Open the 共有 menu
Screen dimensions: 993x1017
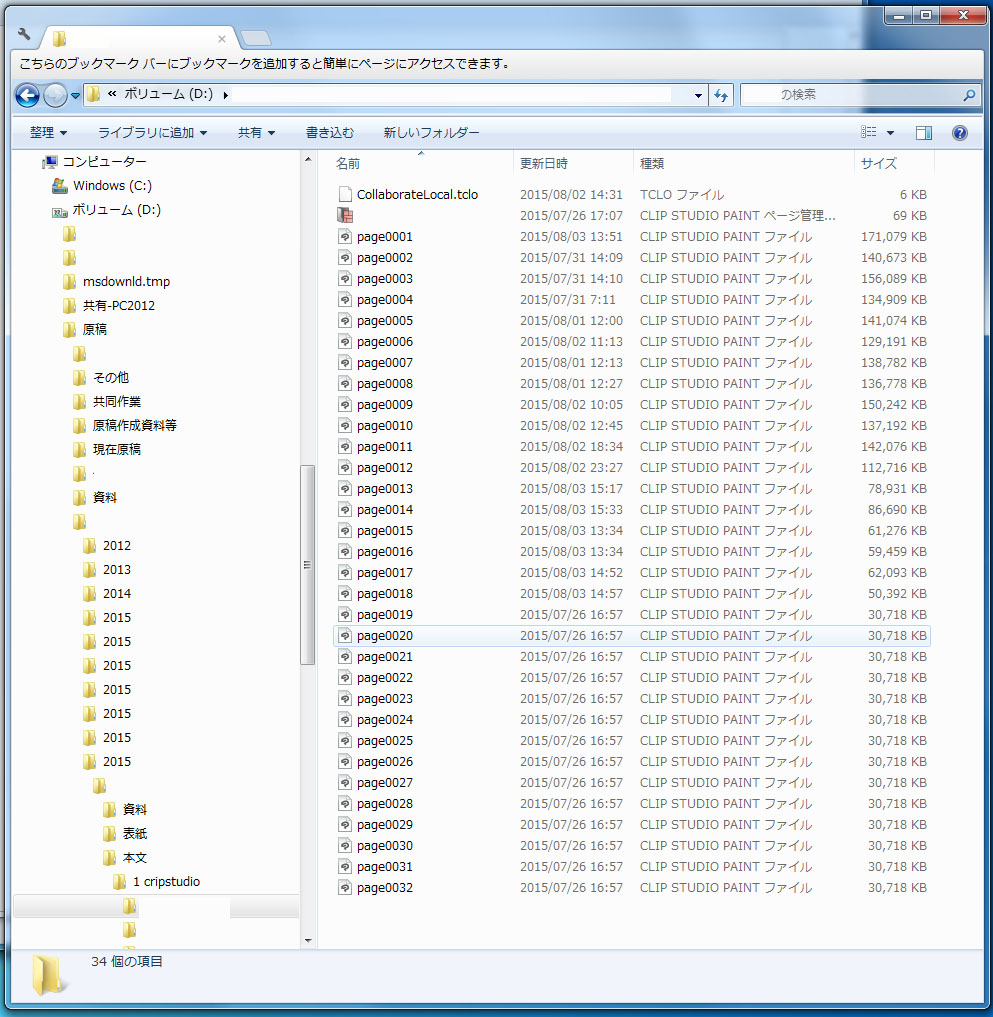tap(256, 133)
